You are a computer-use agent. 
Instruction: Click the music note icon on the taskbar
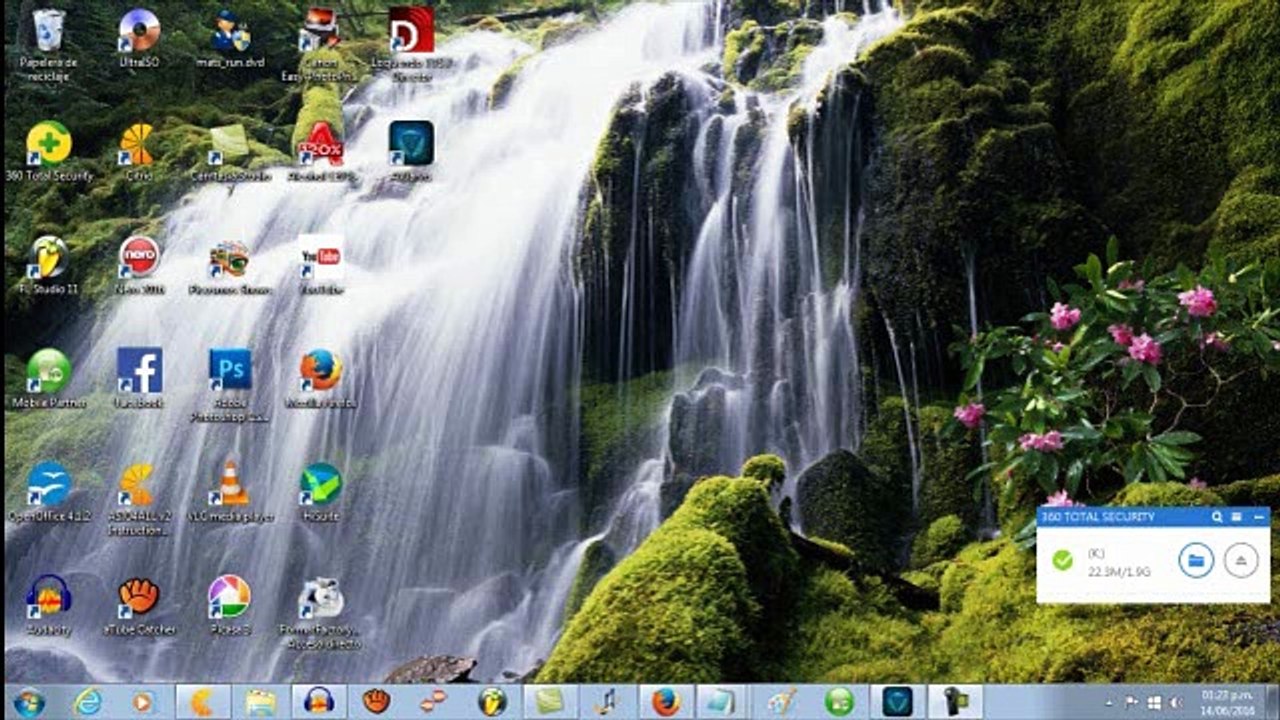point(607,702)
